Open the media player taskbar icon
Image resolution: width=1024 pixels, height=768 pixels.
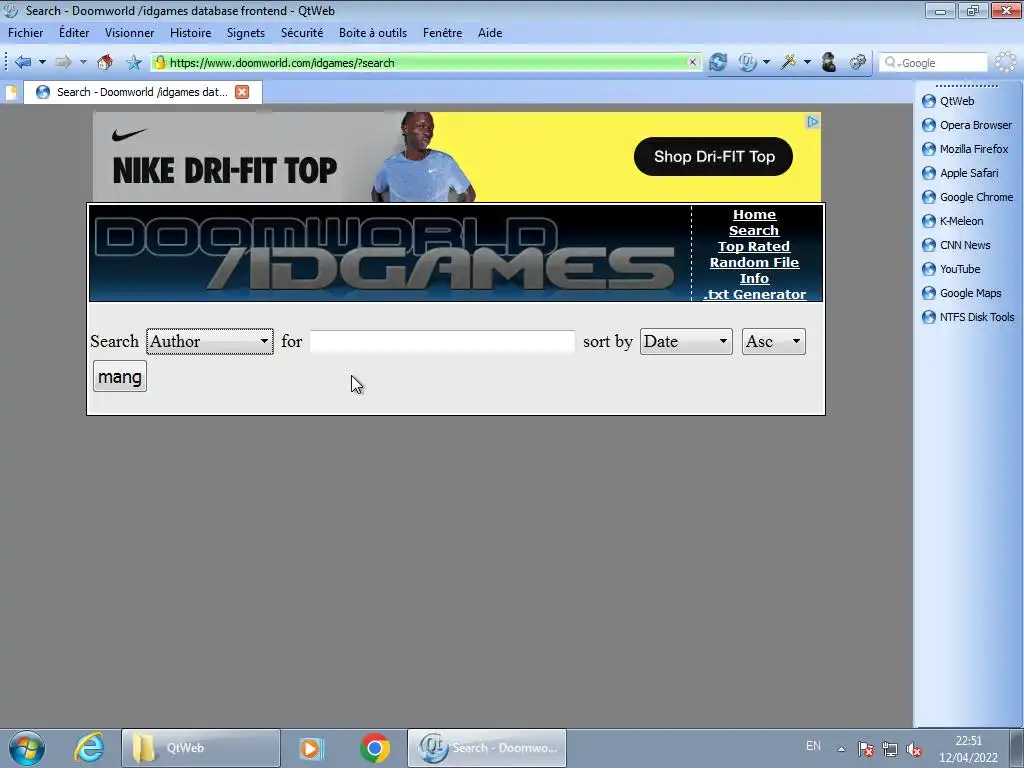point(312,748)
